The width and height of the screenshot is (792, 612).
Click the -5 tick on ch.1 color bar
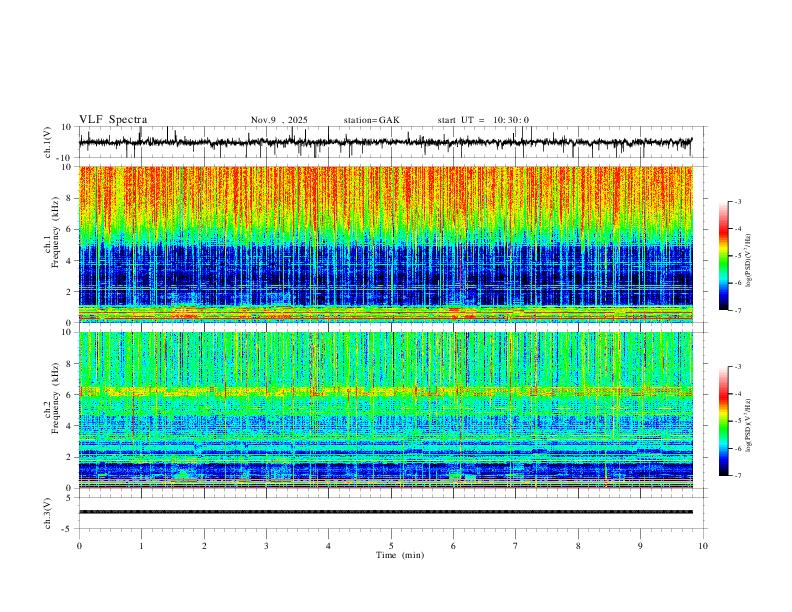coord(737,256)
